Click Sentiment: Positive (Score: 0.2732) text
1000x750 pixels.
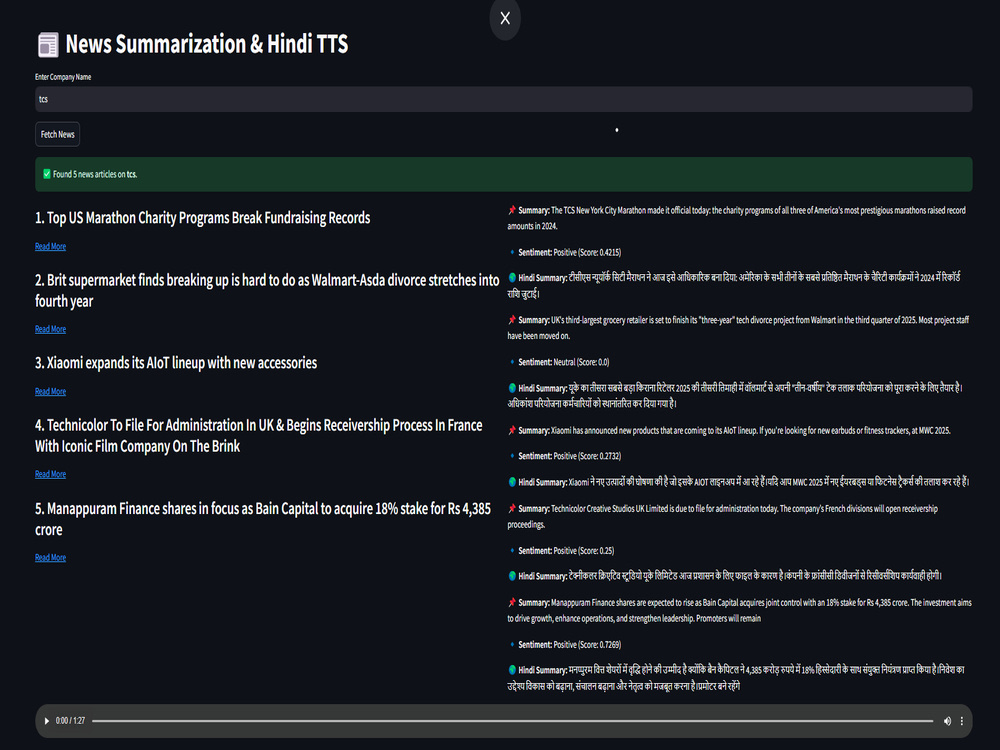pos(570,456)
